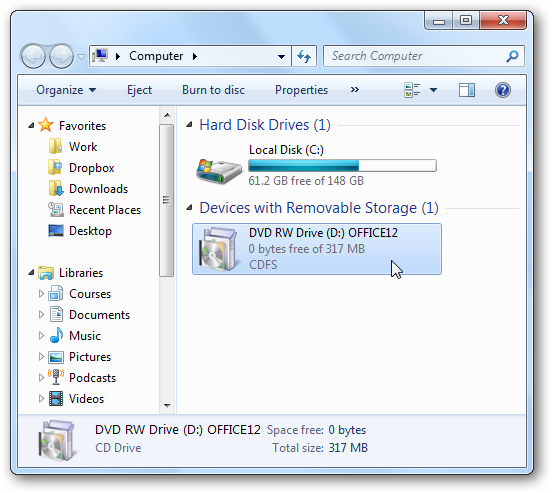Click the Local Disk capacity bar
552x493 pixels.
(342, 166)
